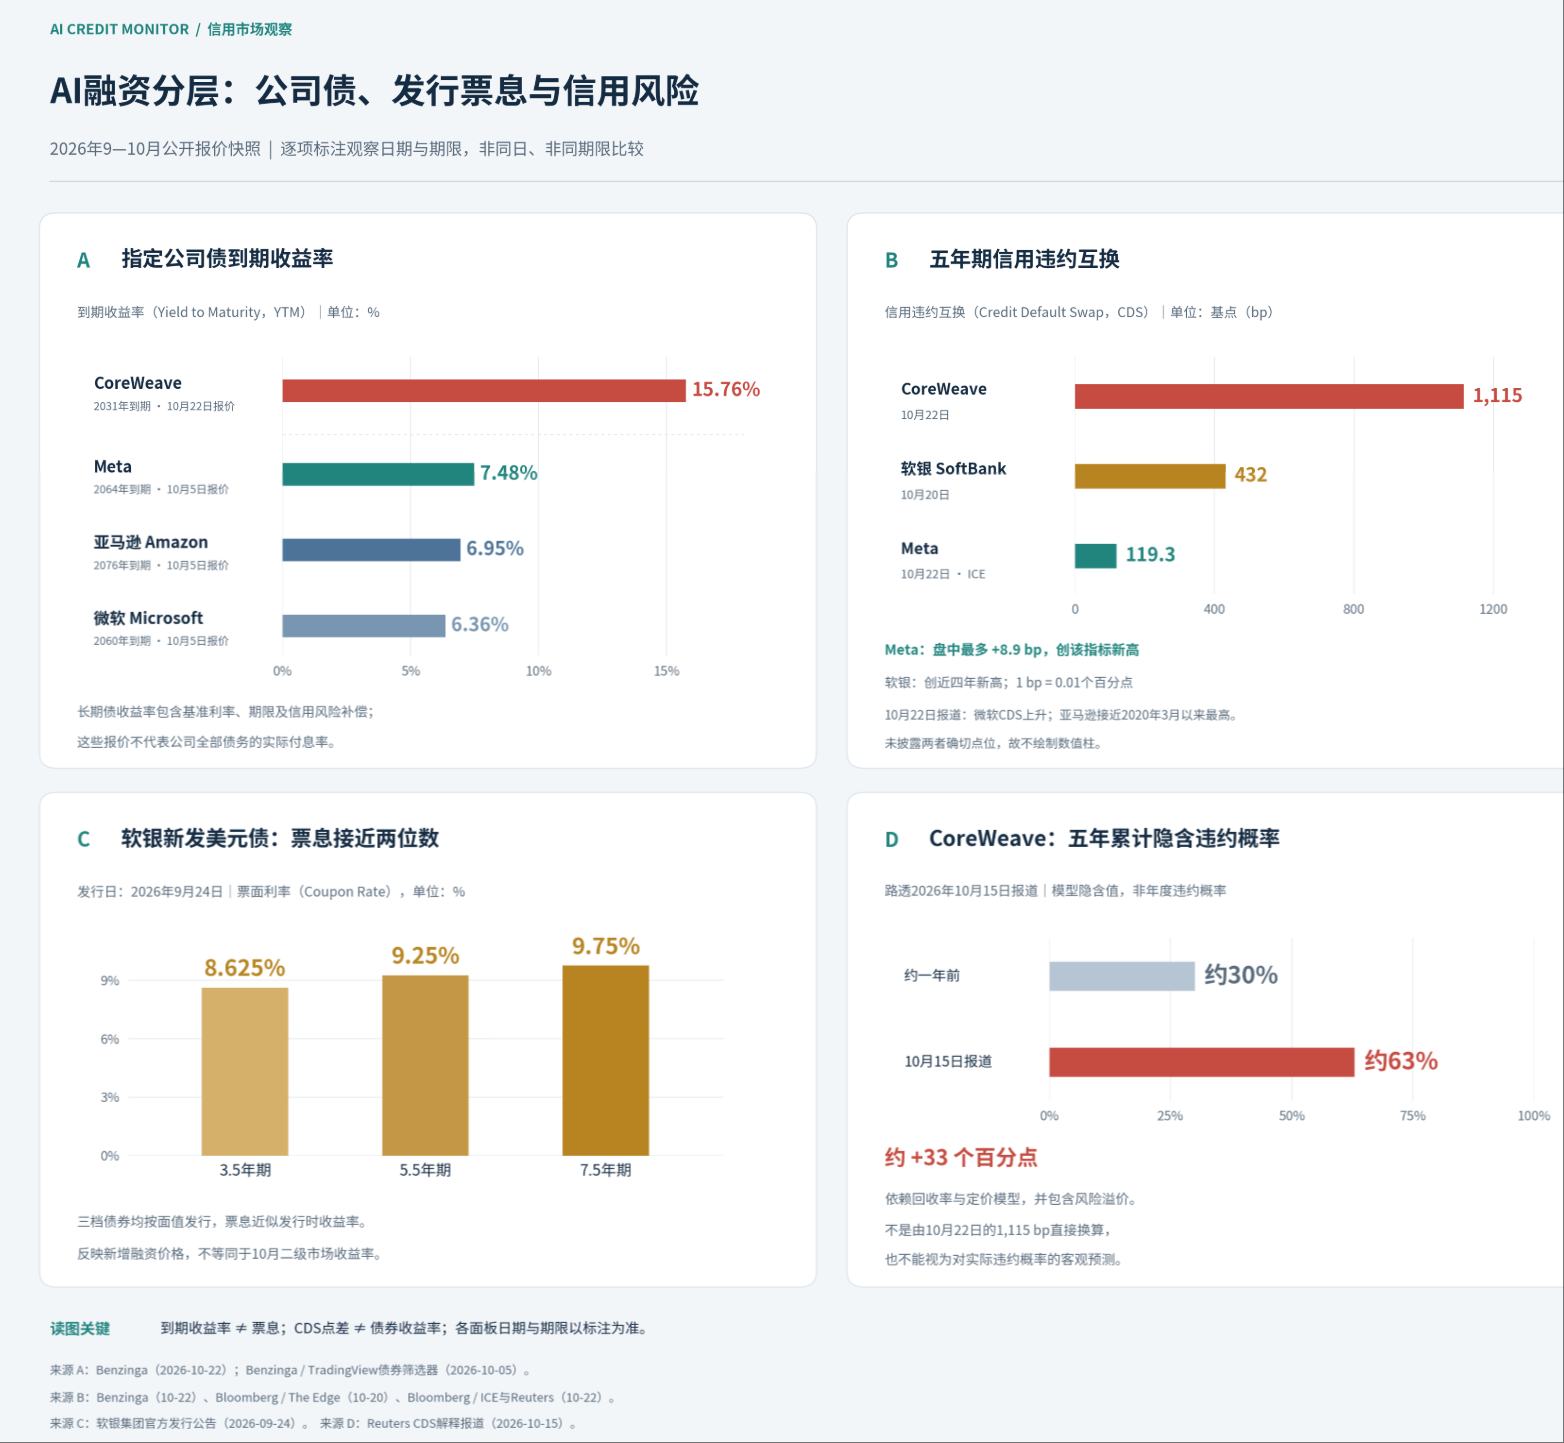This screenshot has height=1443, width=1564.
Task: Click the Amazon 6.95% yield bar
Action: pos(371,549)
